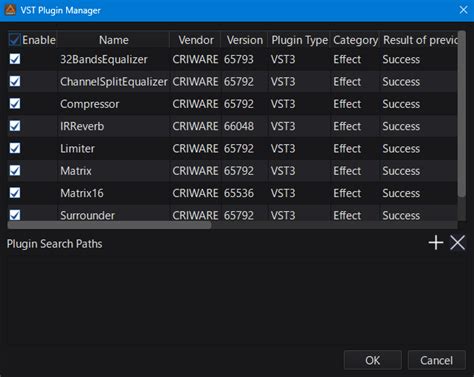Click the horizontal scrollbar of plugin list
474x377 pixels.
(109, 225)
